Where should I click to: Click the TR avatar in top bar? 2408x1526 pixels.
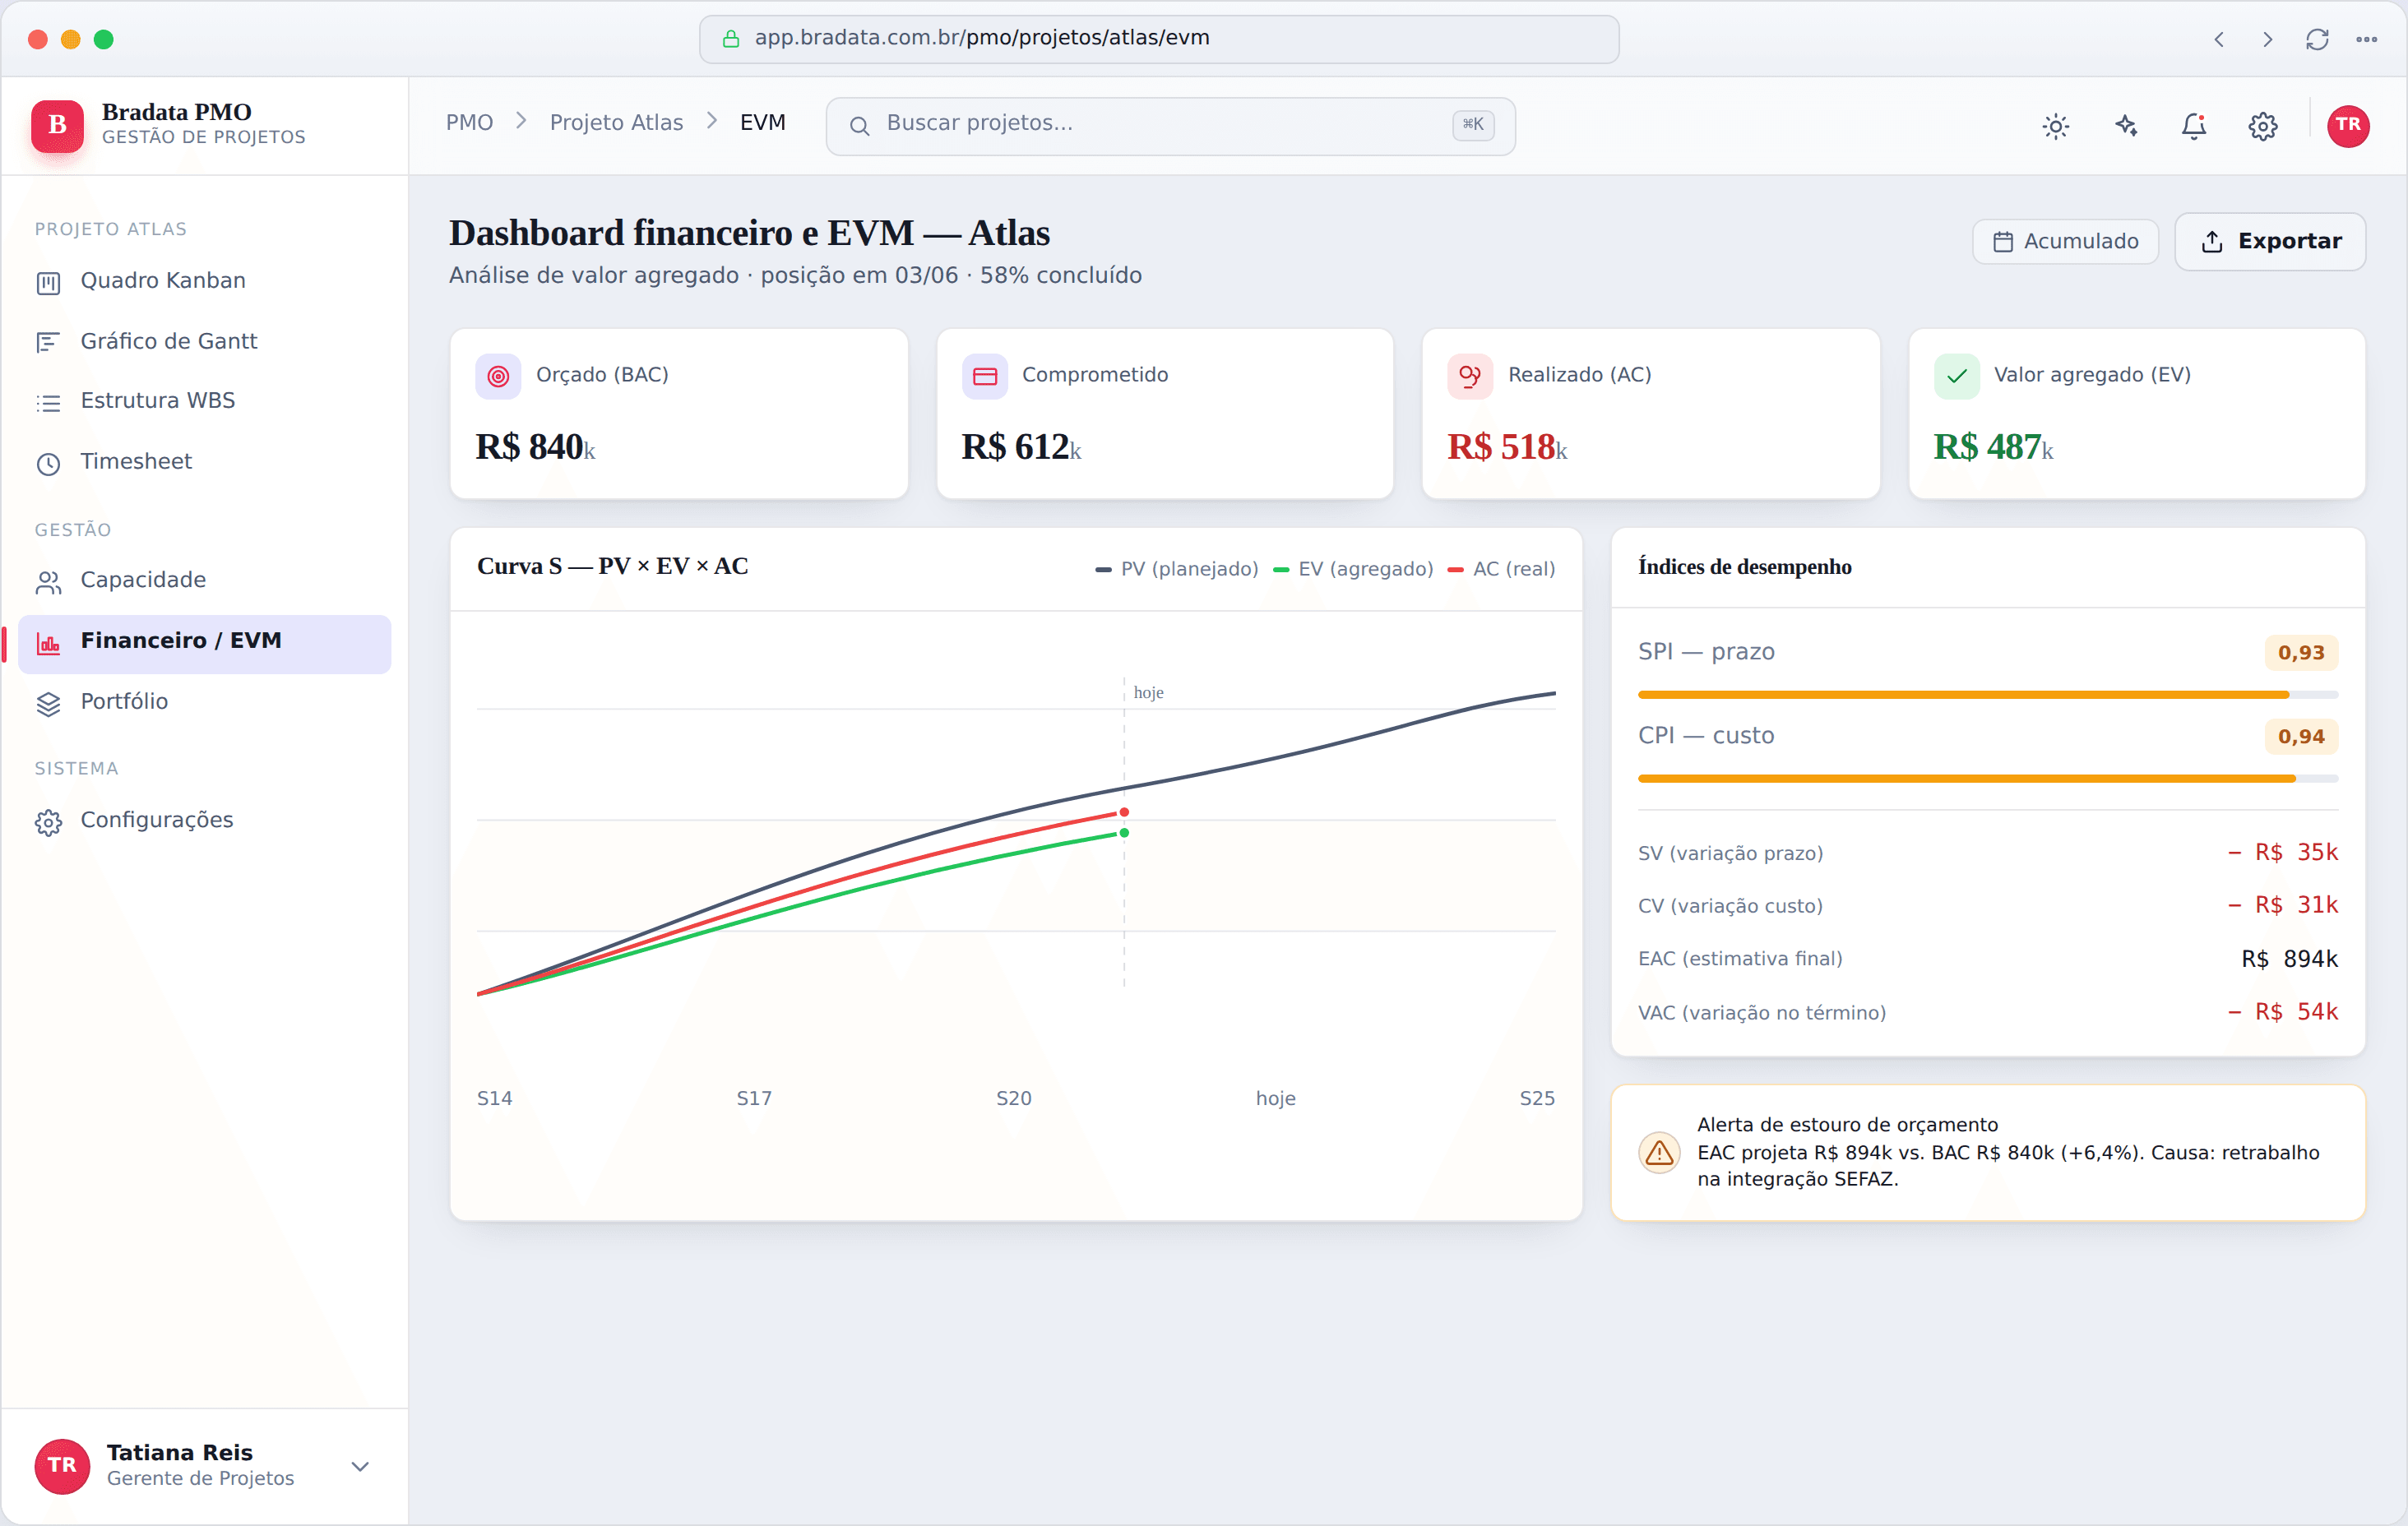pos(2347,126)
